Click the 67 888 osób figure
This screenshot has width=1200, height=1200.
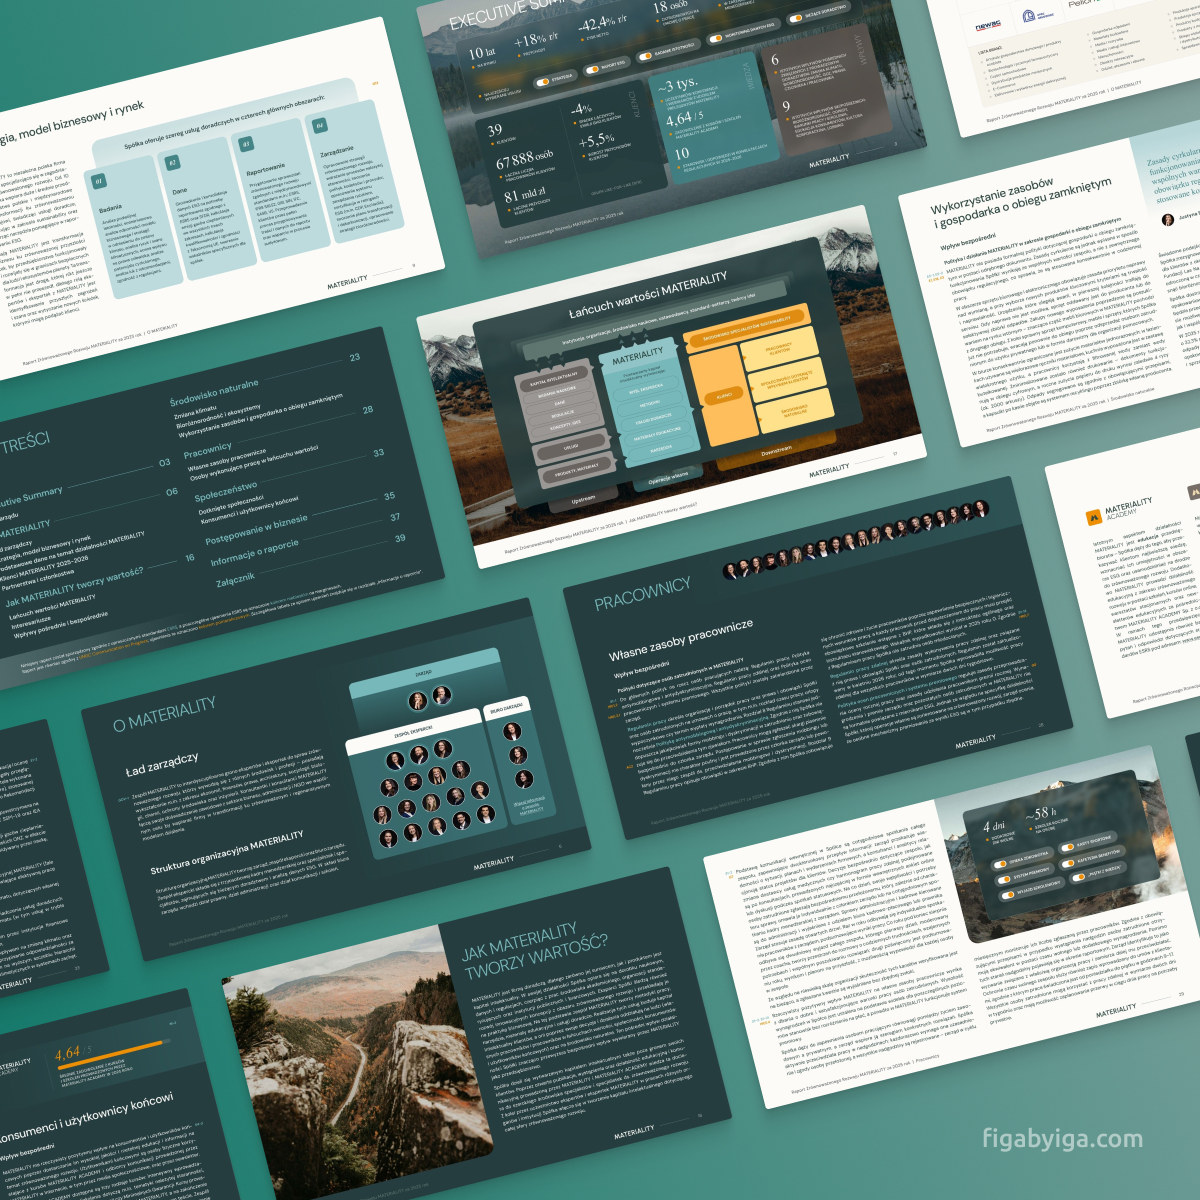[524, 159]
